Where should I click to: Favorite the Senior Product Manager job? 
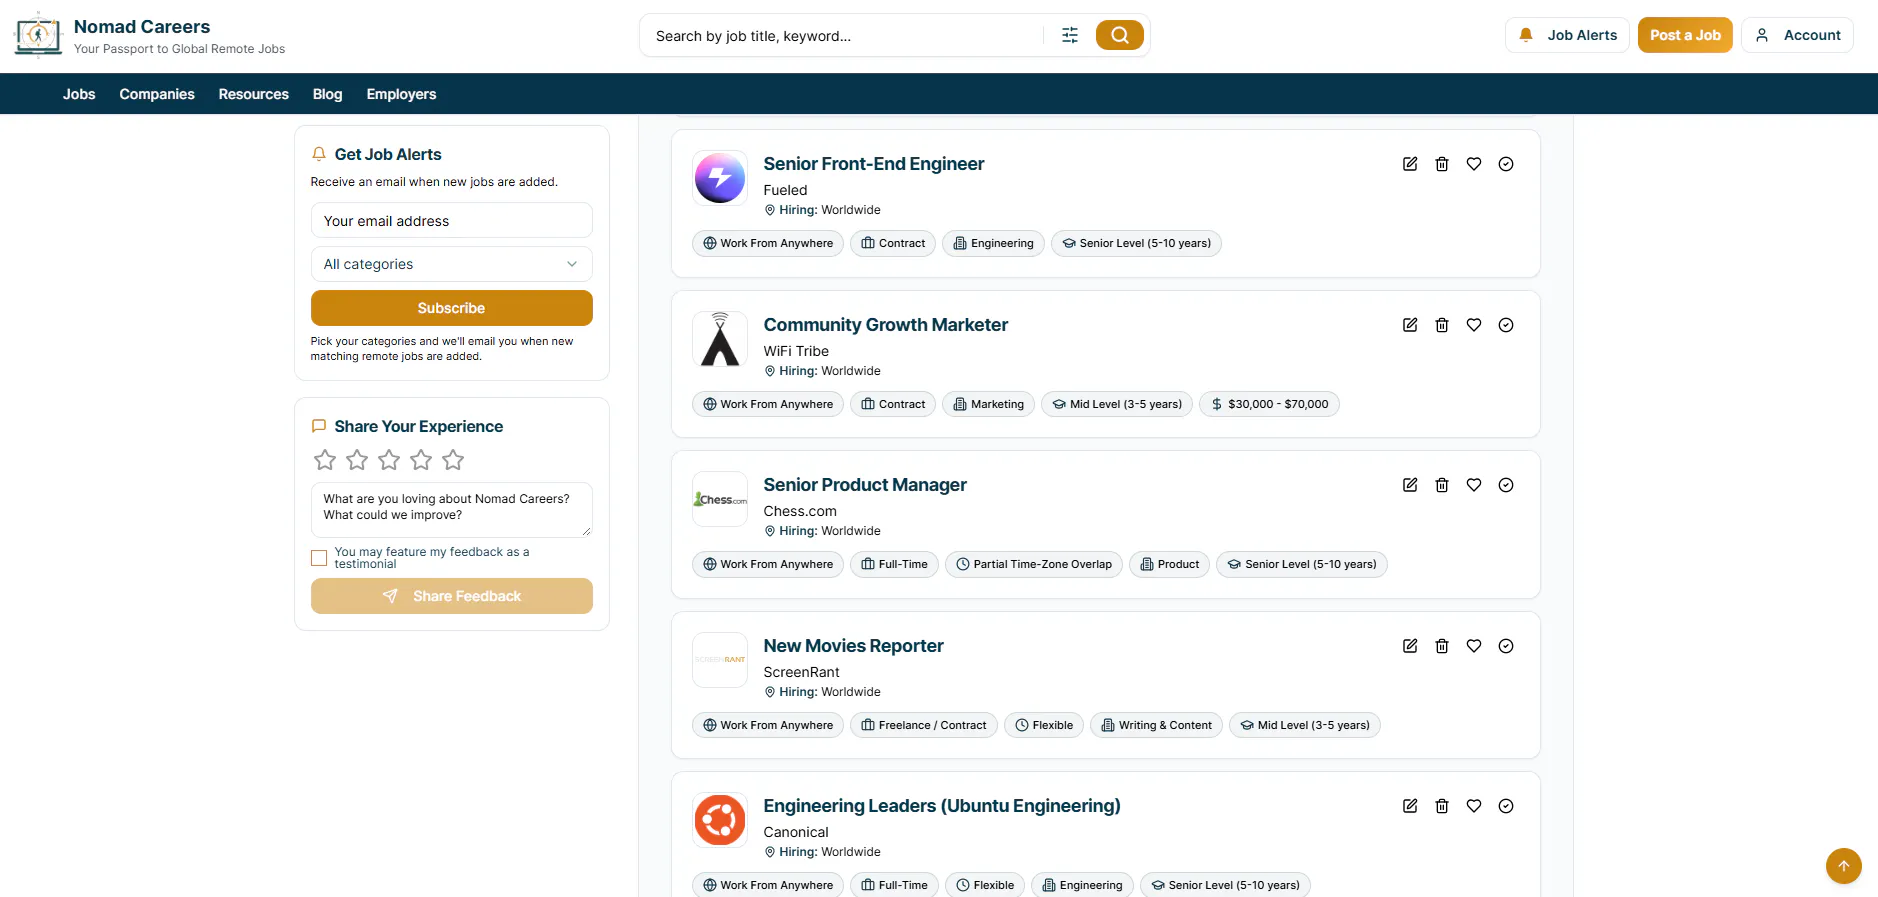click(1474, 485)
